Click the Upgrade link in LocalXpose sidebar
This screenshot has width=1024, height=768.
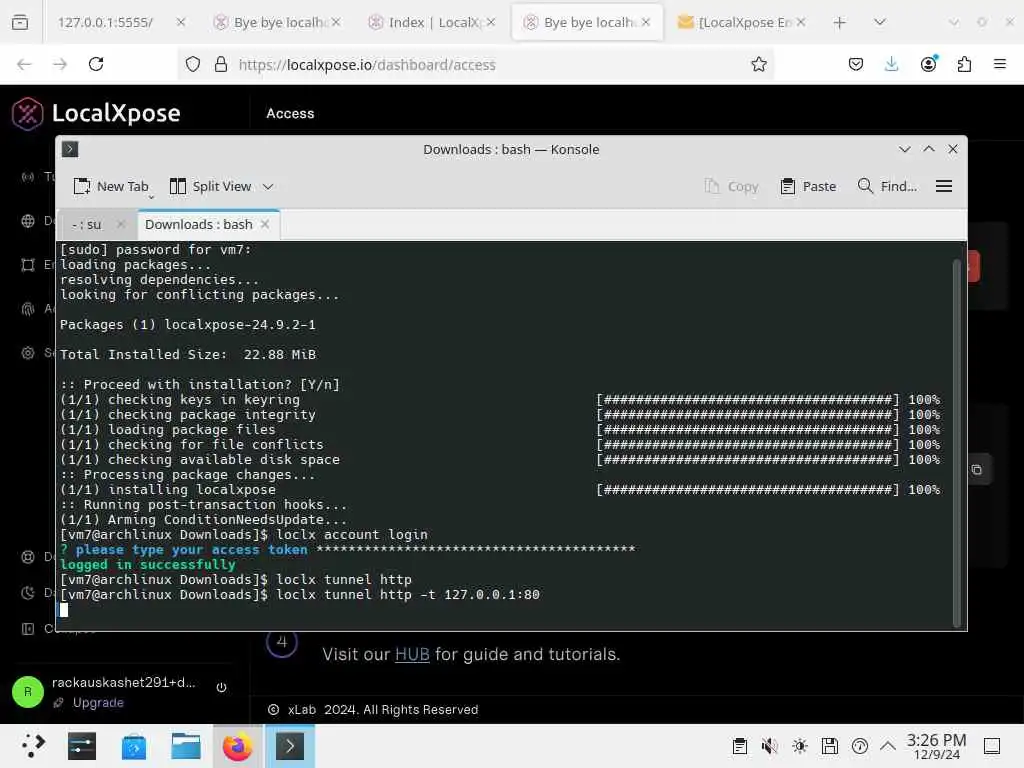click(98, 703)
